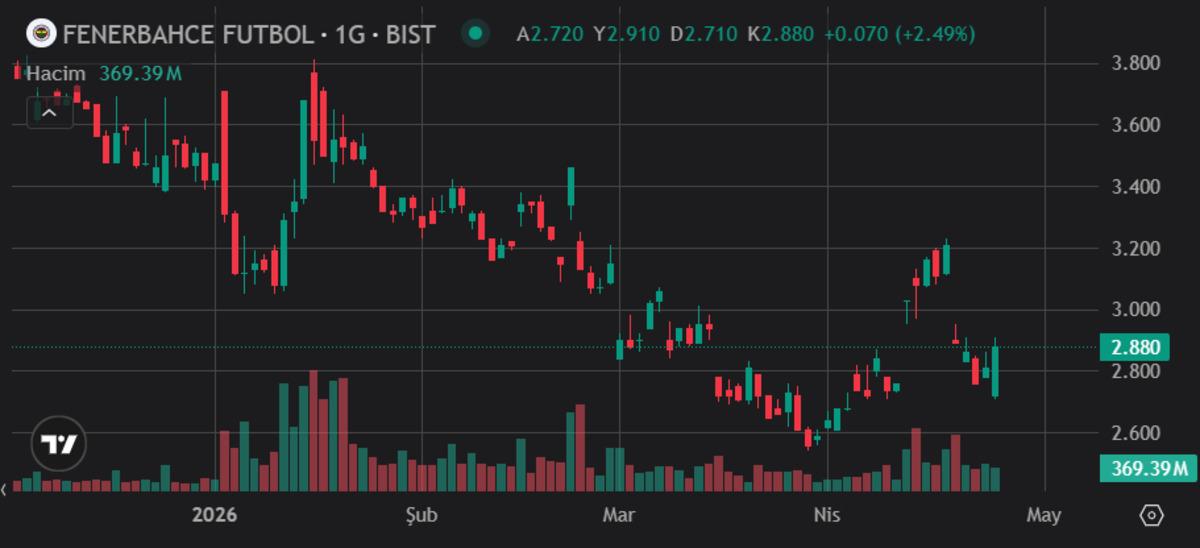Click the +0.070 (+2.49%) change value
Viewport: 1200px width, 548px height.
click(898, 34)
